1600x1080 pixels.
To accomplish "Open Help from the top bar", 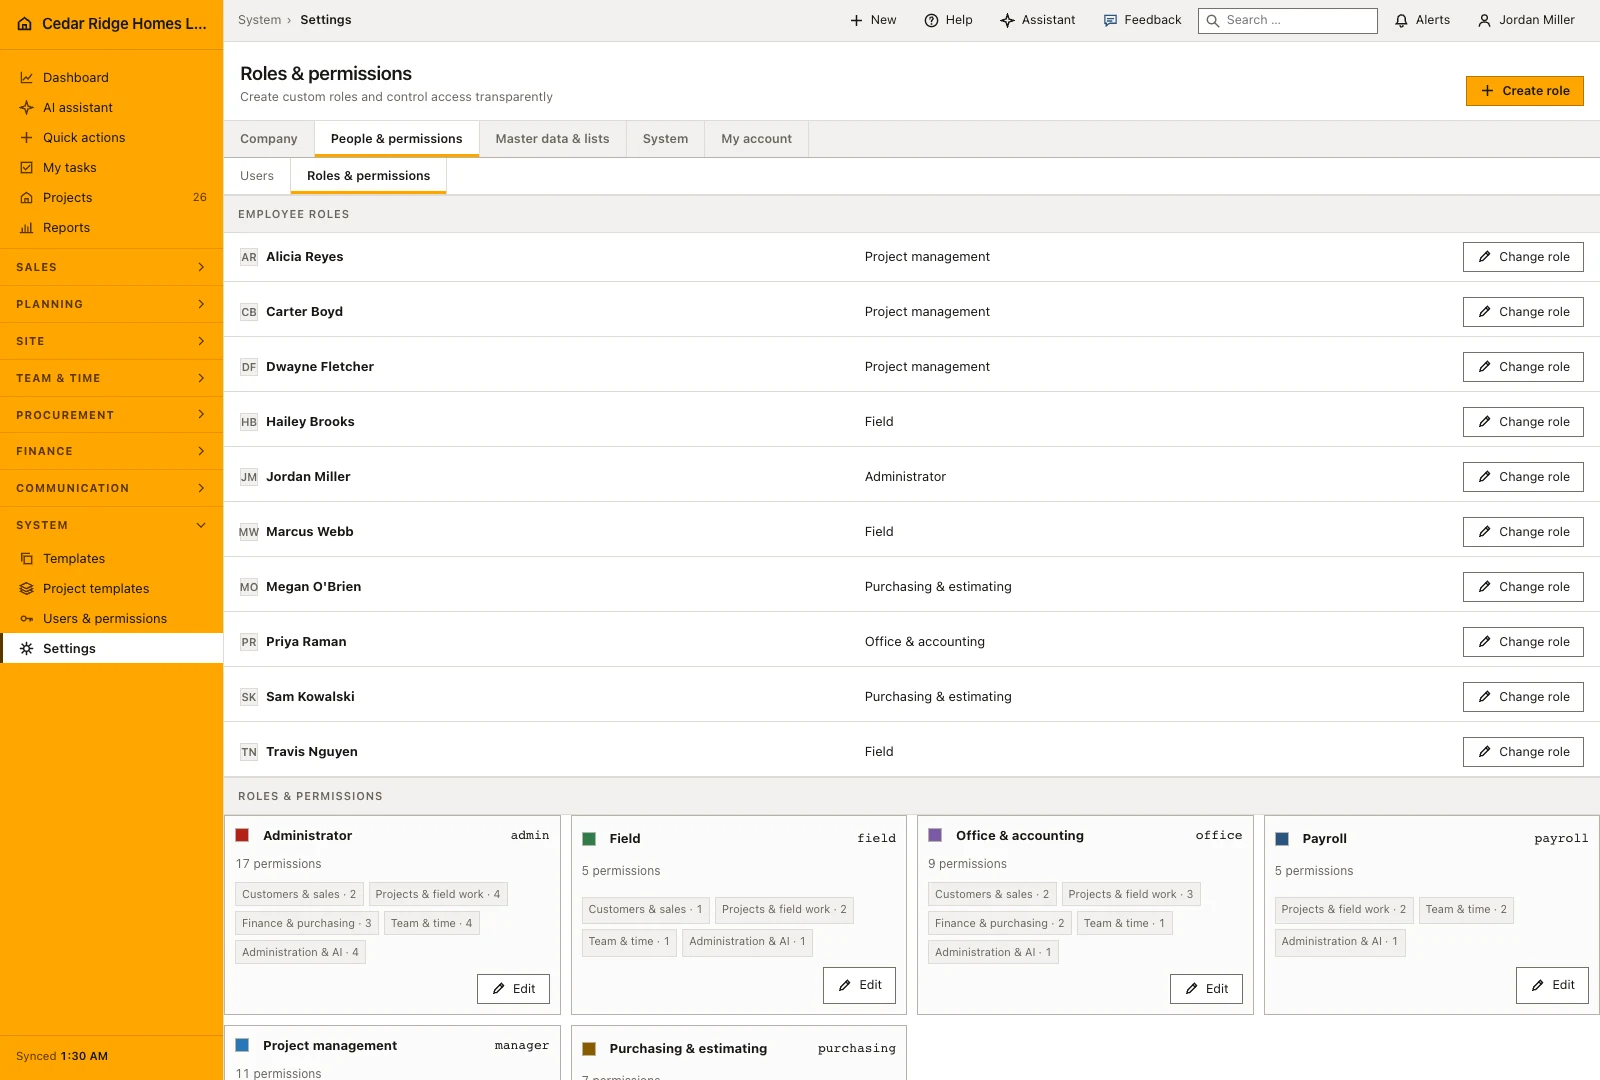I will [948, 20].
